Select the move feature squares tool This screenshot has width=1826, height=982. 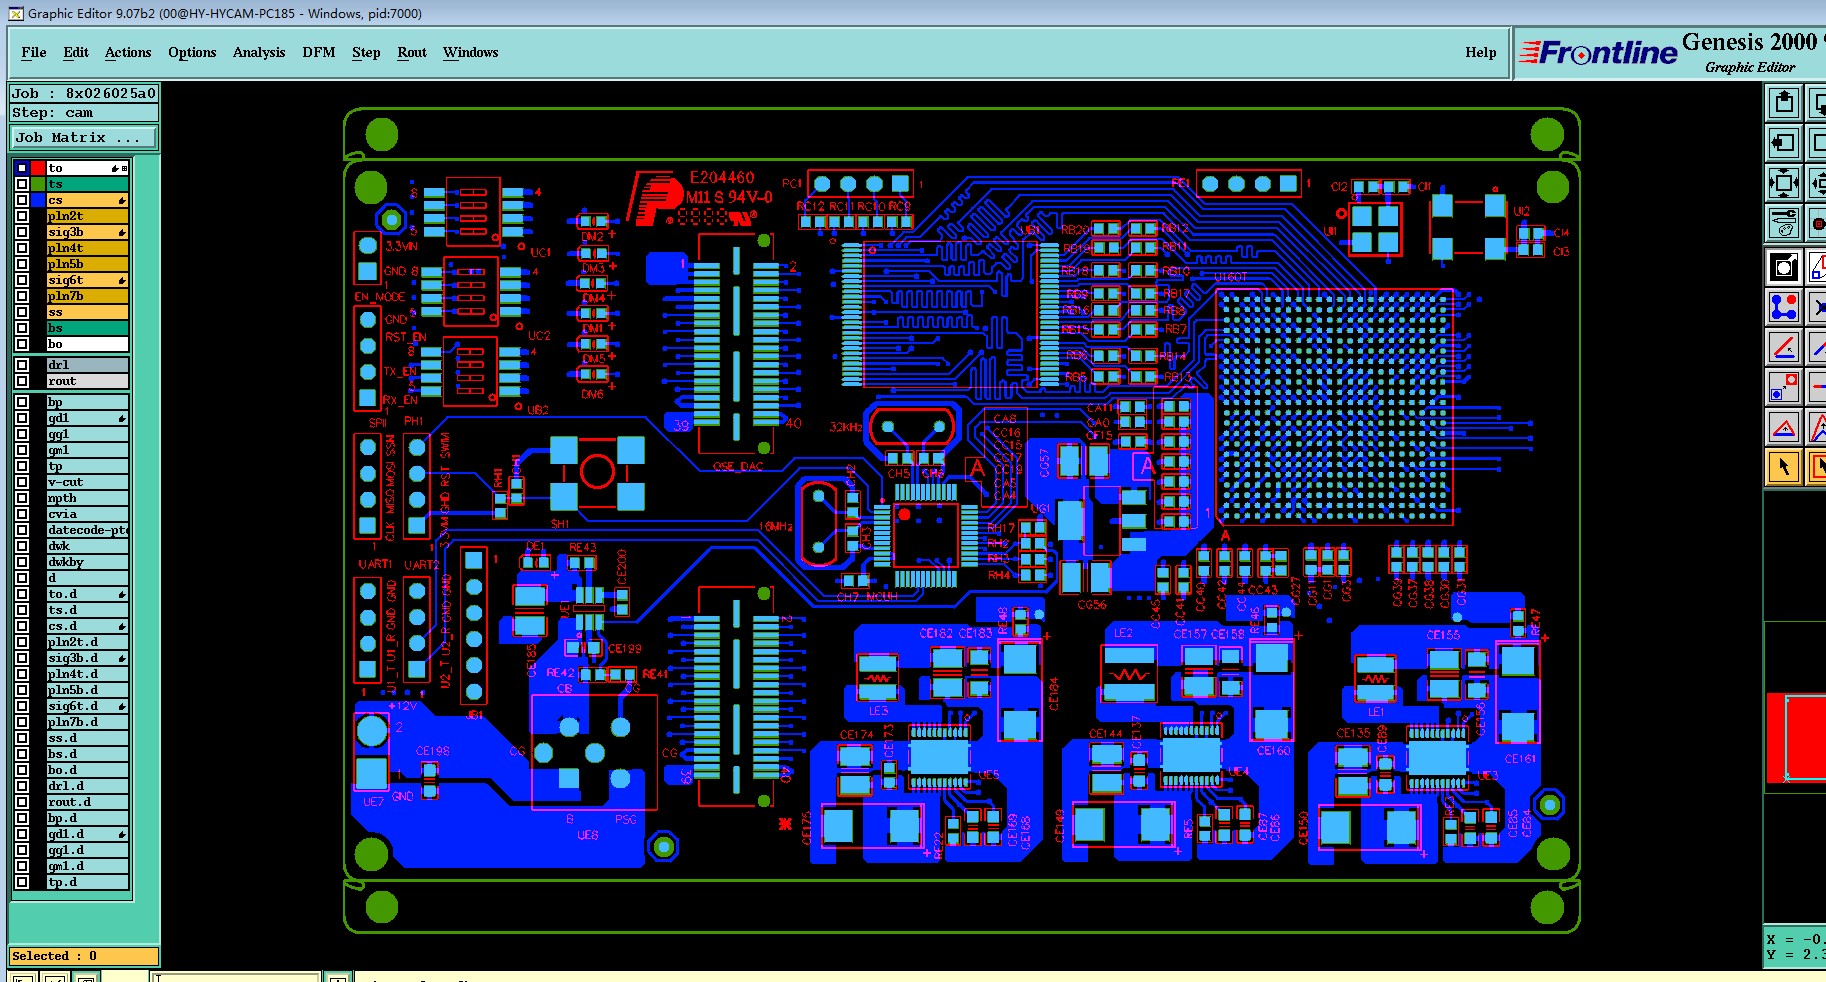[1784, 387]
